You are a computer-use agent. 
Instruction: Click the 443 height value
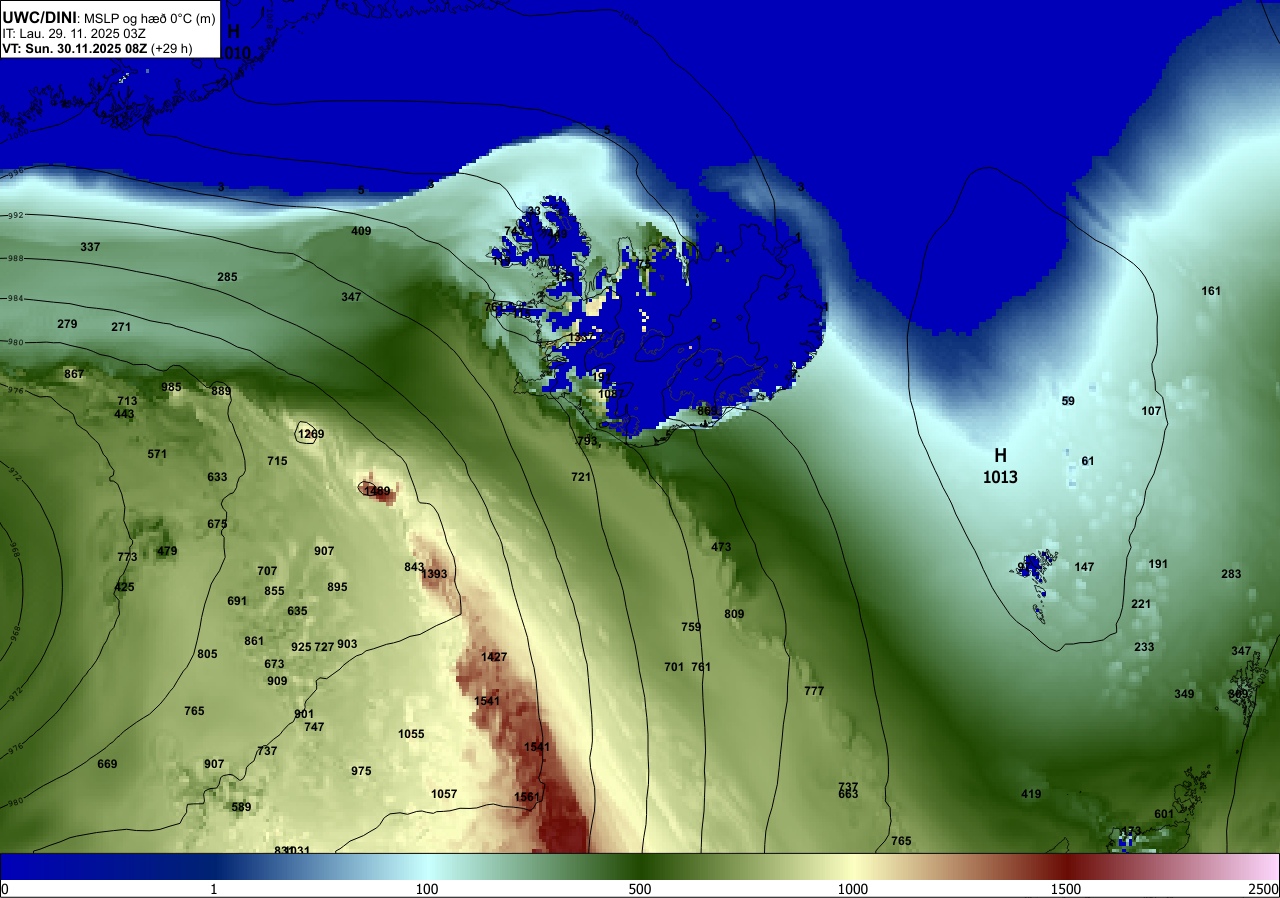click(124, 414)
